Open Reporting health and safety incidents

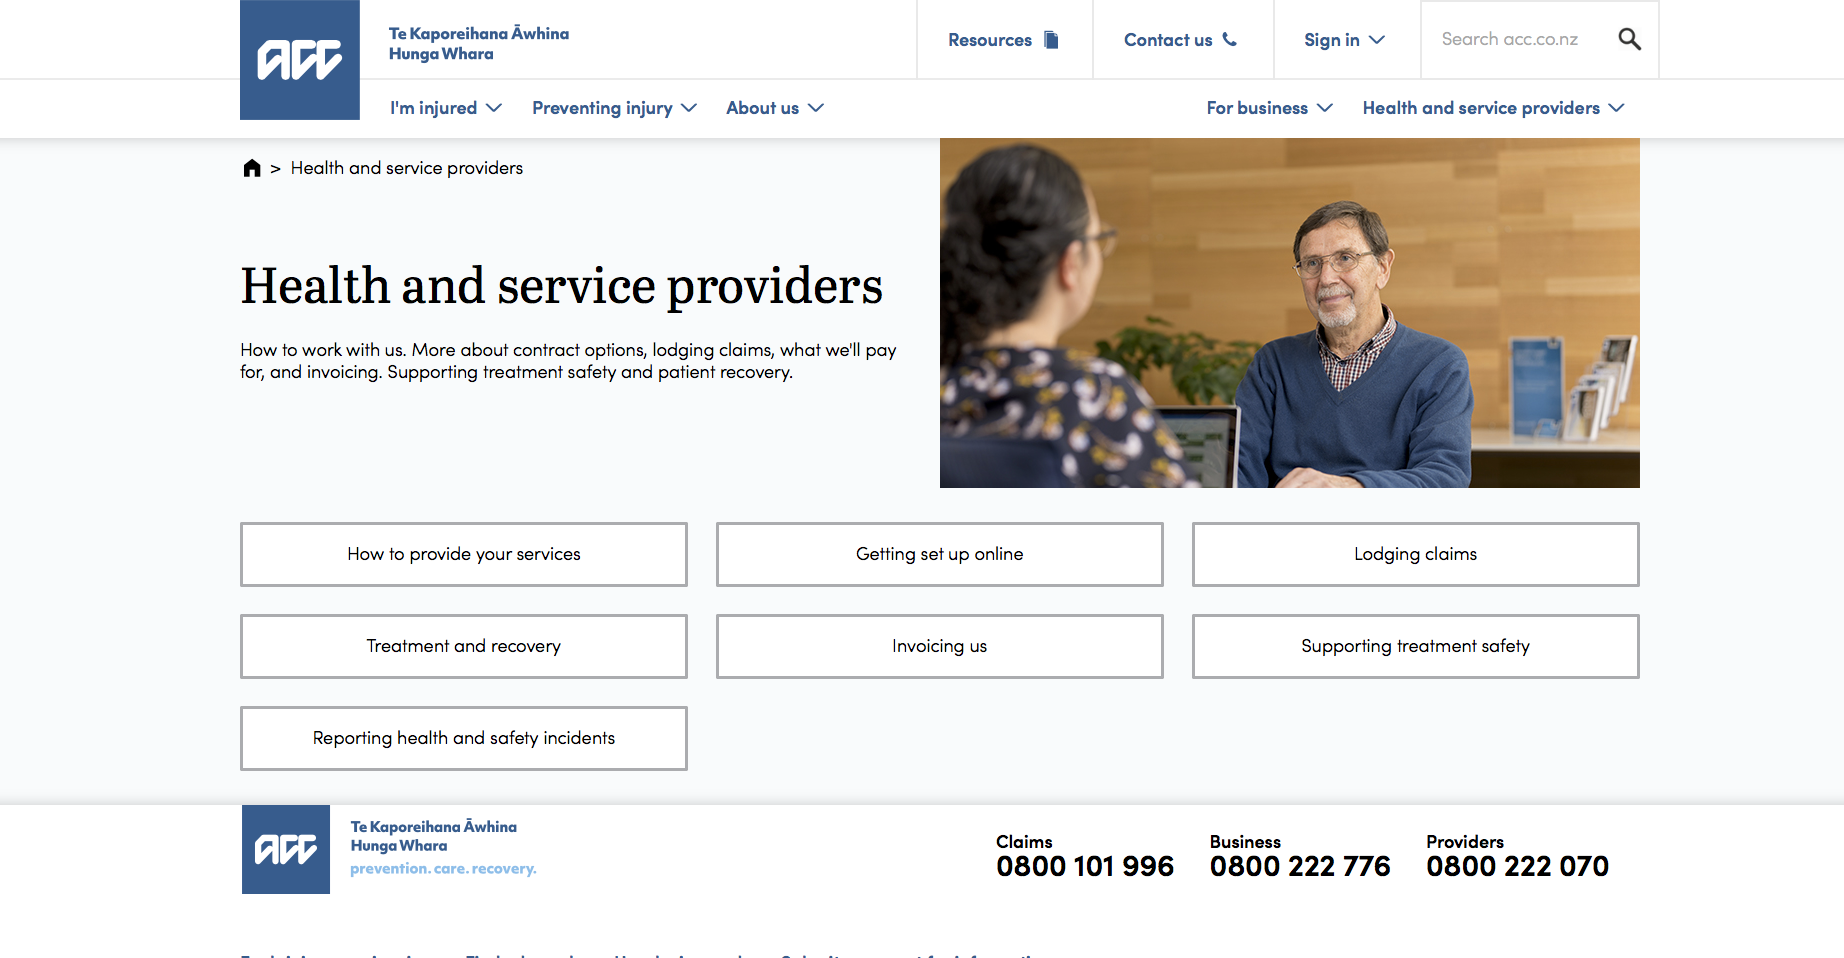[x=464, y=738]
